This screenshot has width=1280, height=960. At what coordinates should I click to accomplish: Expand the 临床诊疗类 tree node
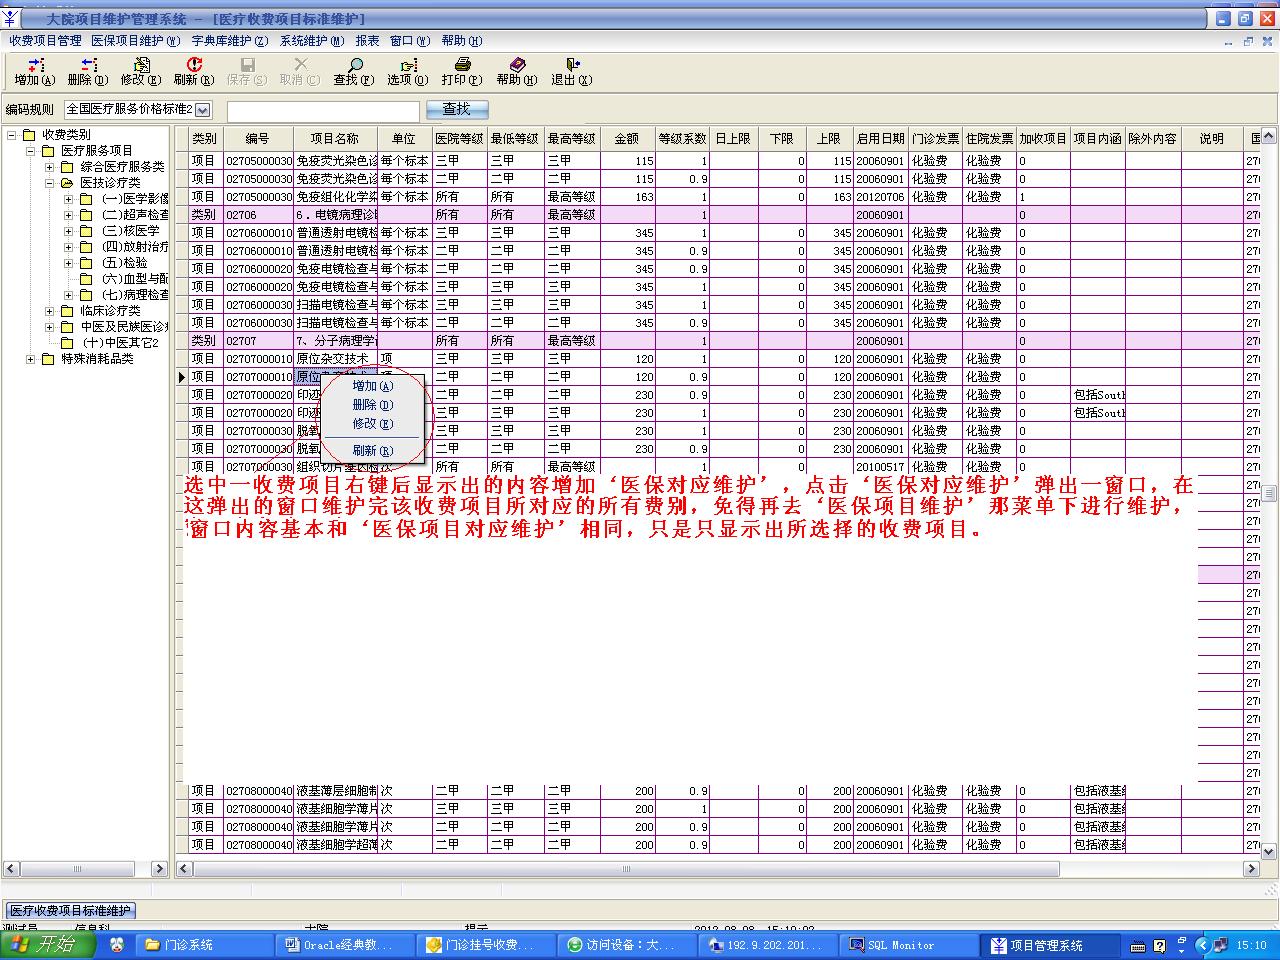coord(50,311)
